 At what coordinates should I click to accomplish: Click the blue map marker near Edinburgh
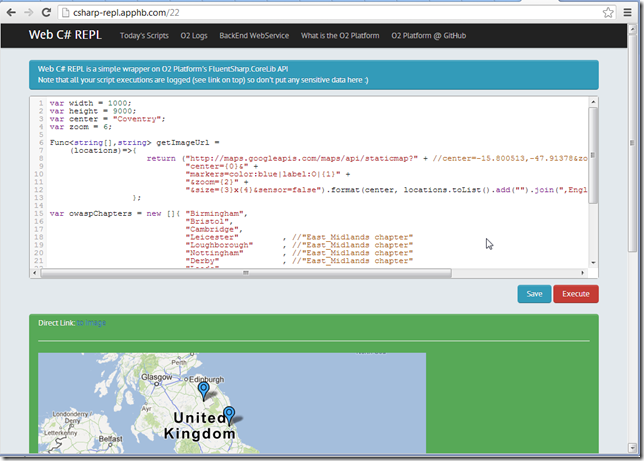203,391
